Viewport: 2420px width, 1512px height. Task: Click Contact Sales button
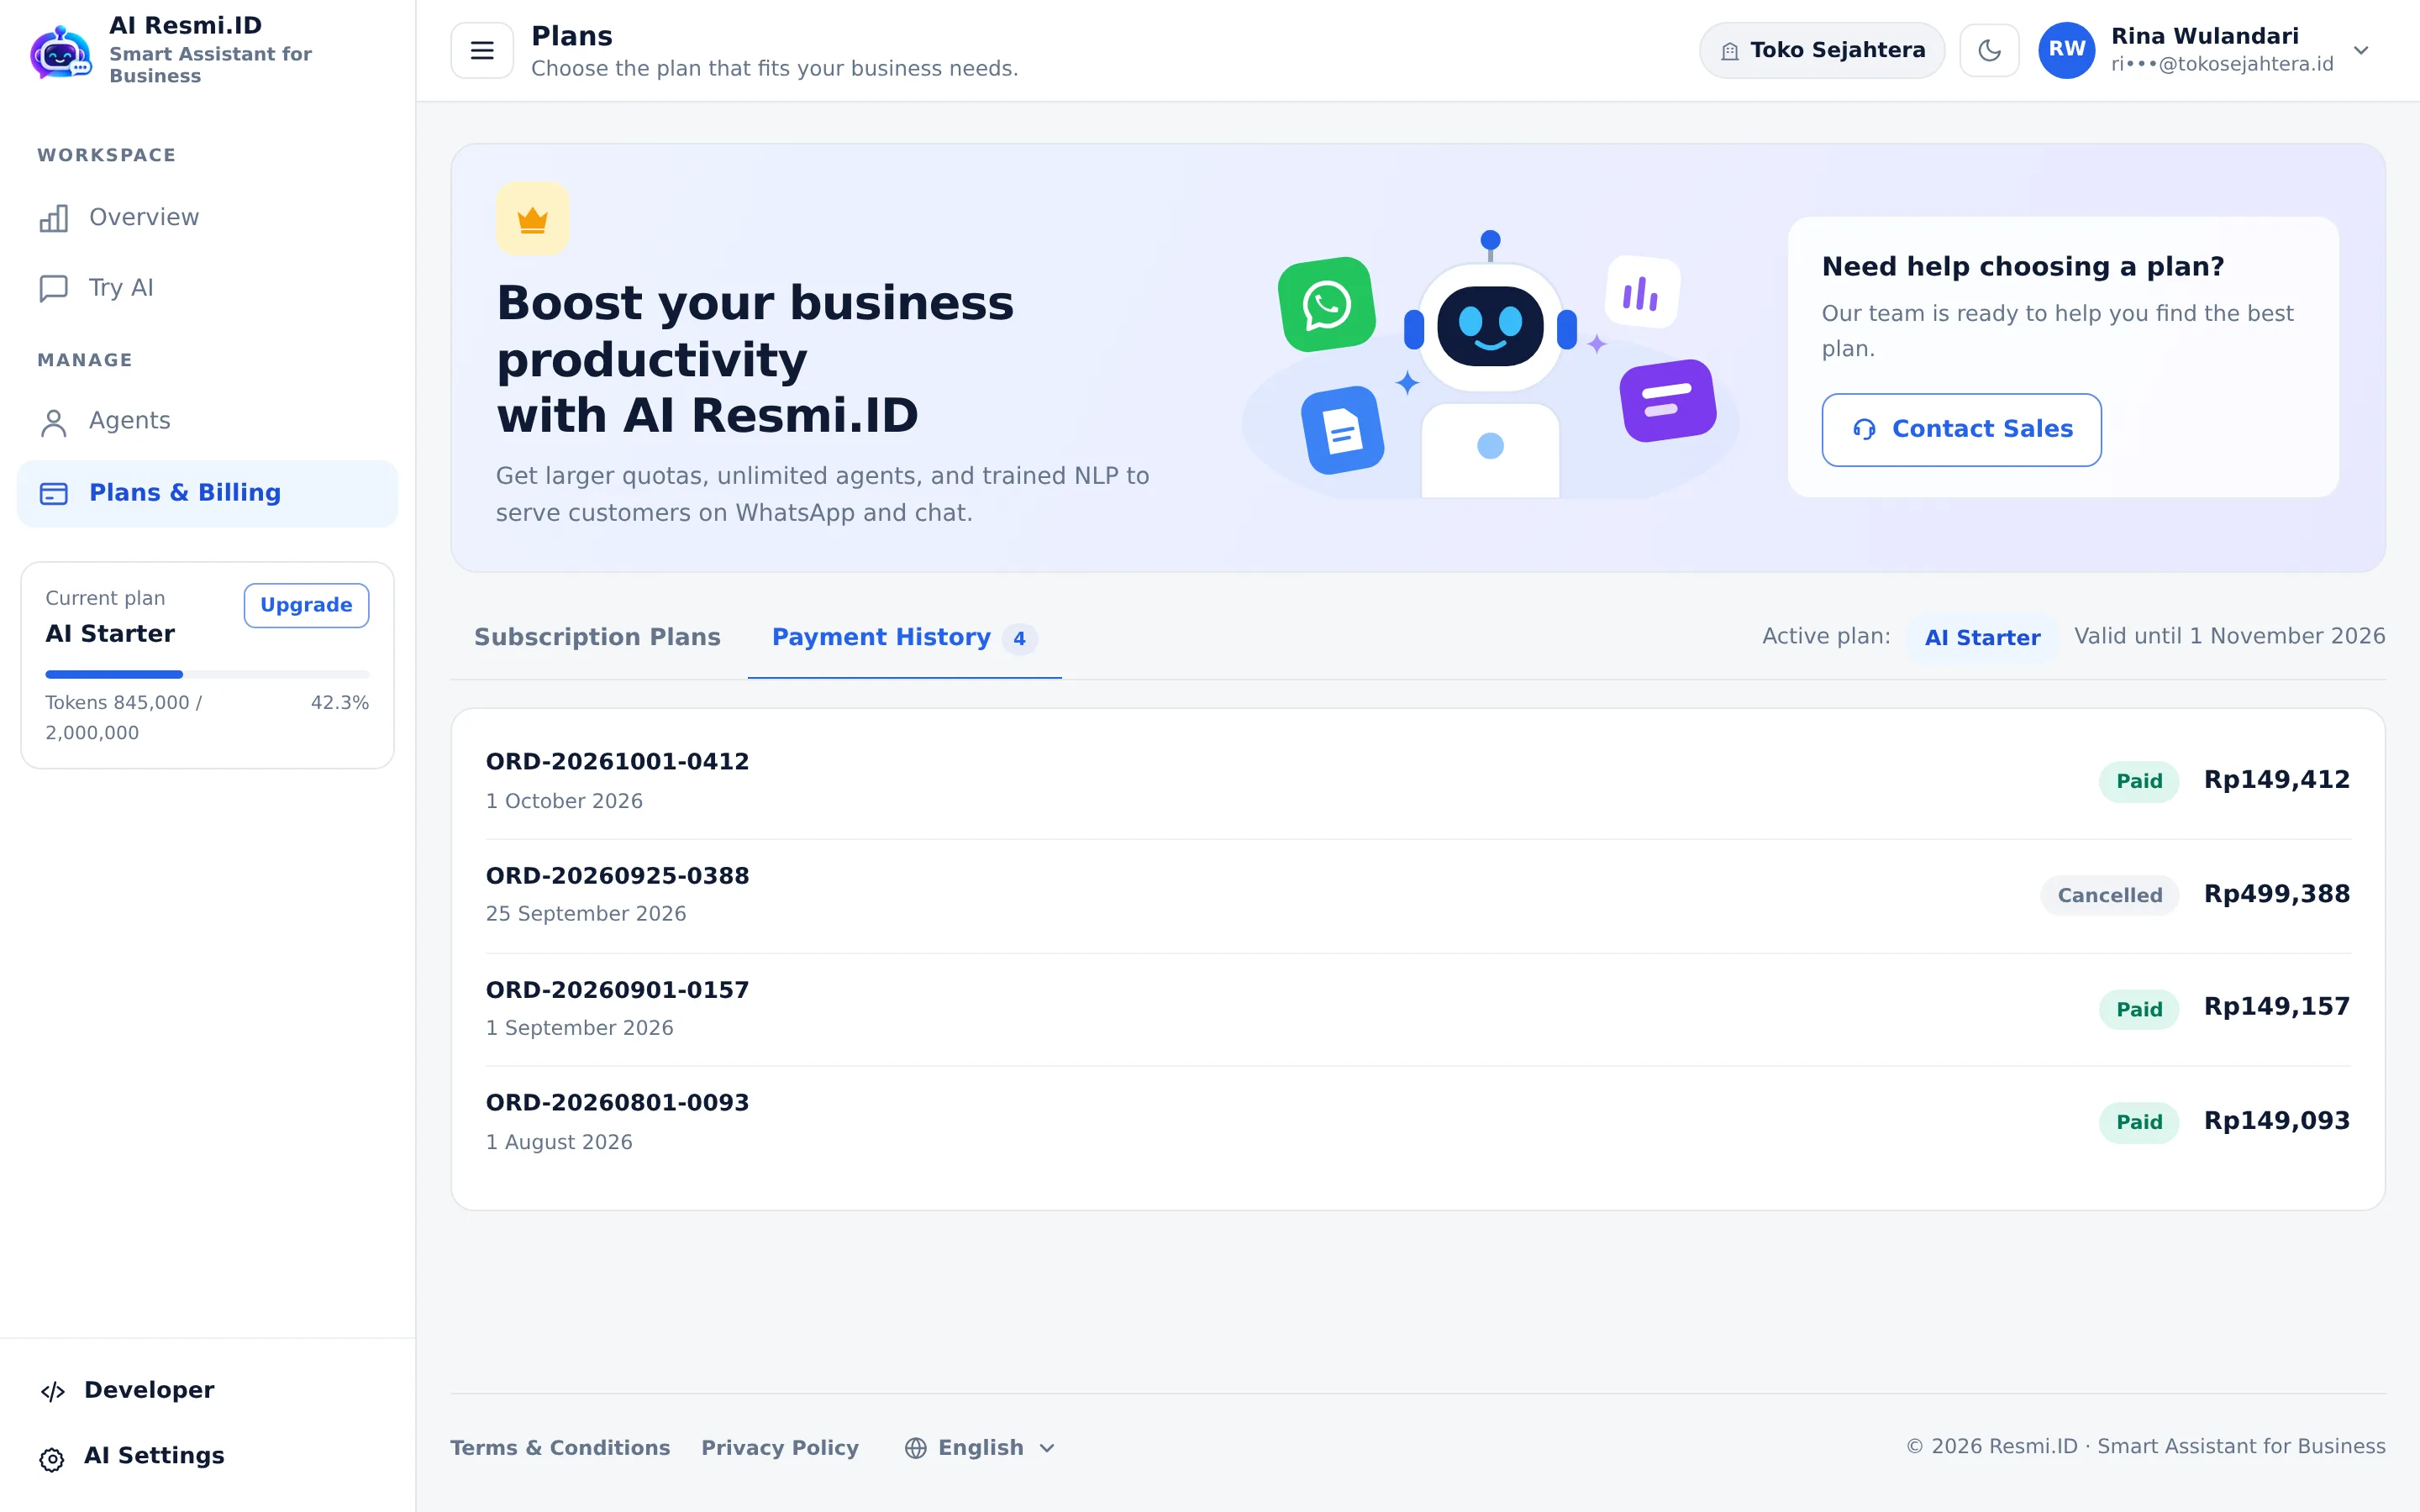click(x=1961, y=429)
